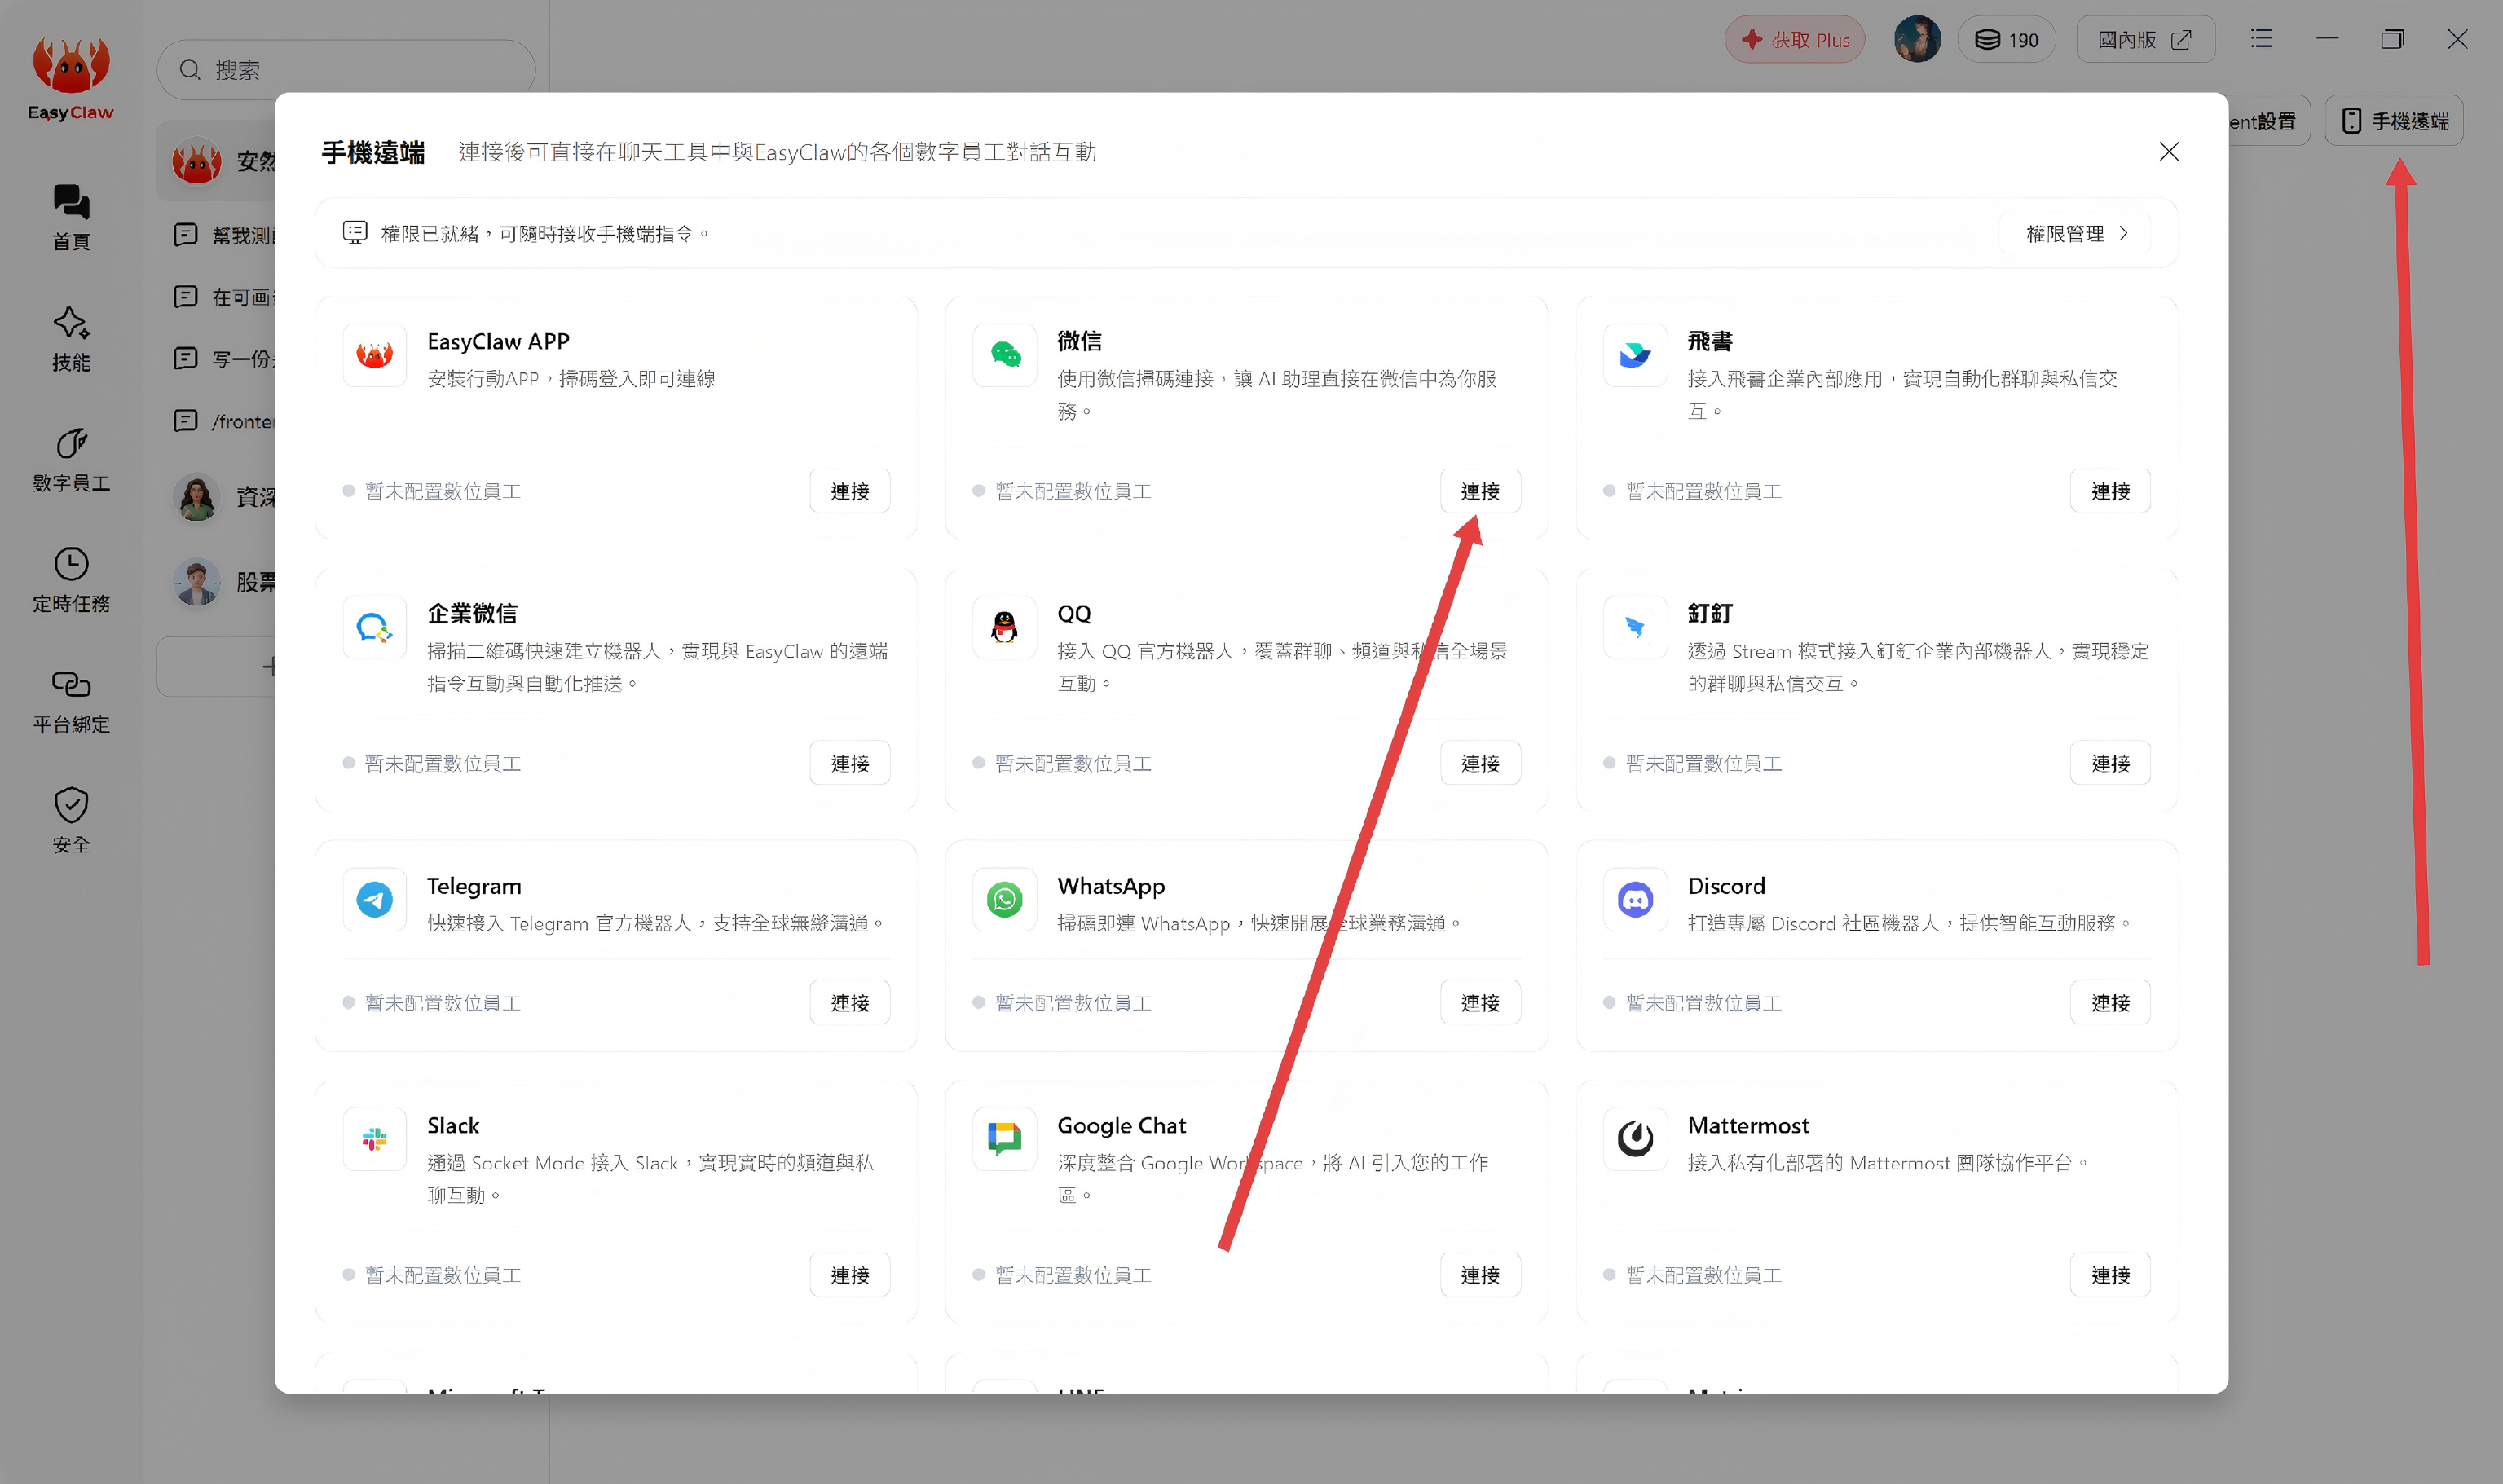Screen dimensions: 2503x1484
Task: Click the Telegram paper plane icon
Action: [x=374, y=899]
